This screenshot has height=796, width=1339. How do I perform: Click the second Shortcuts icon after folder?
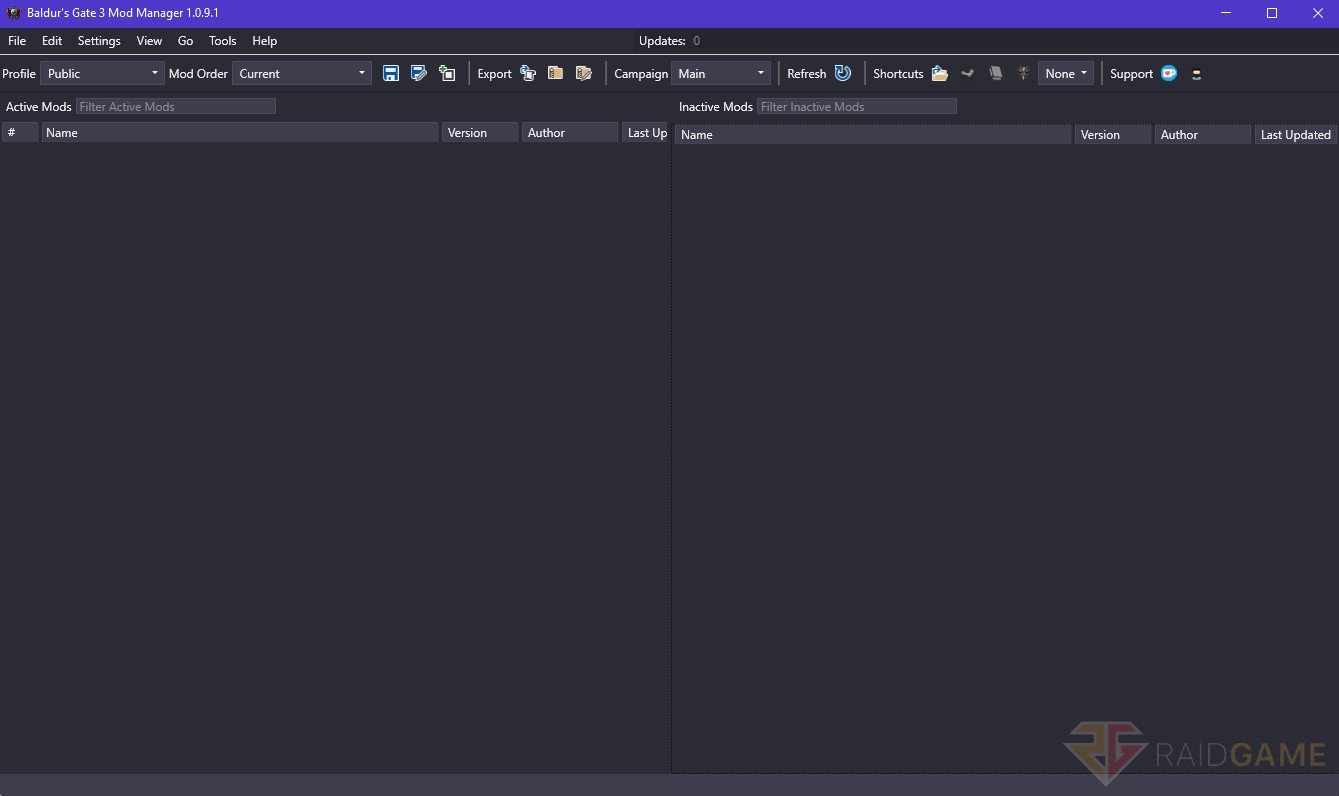coord(968,73)
